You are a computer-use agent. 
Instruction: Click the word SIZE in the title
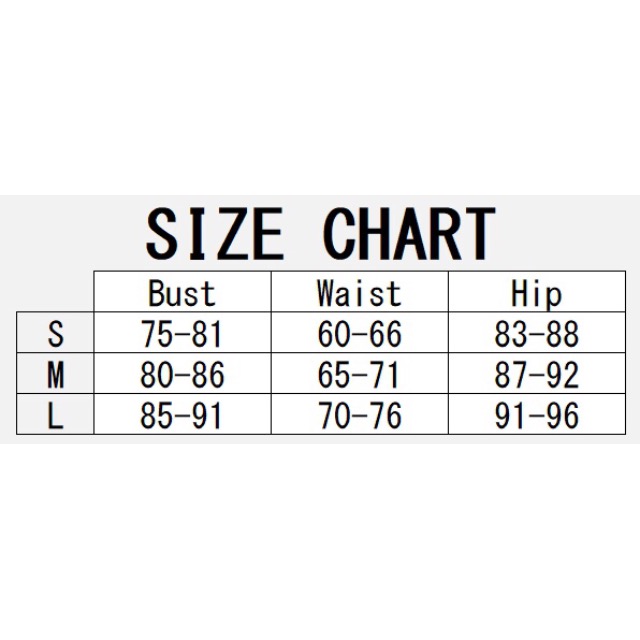click(x=215, y=233)
